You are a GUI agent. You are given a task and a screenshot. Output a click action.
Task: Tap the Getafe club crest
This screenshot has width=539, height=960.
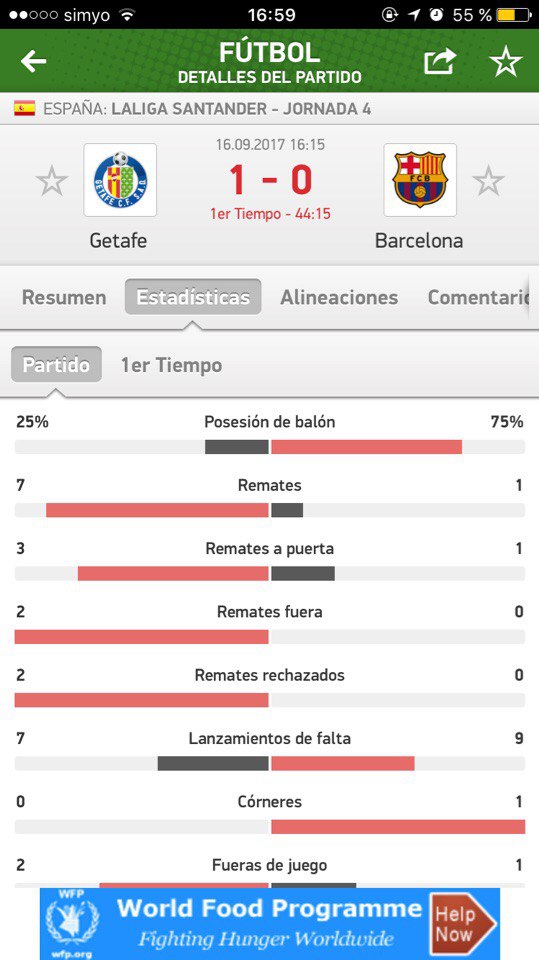click(x=120, y=180)
